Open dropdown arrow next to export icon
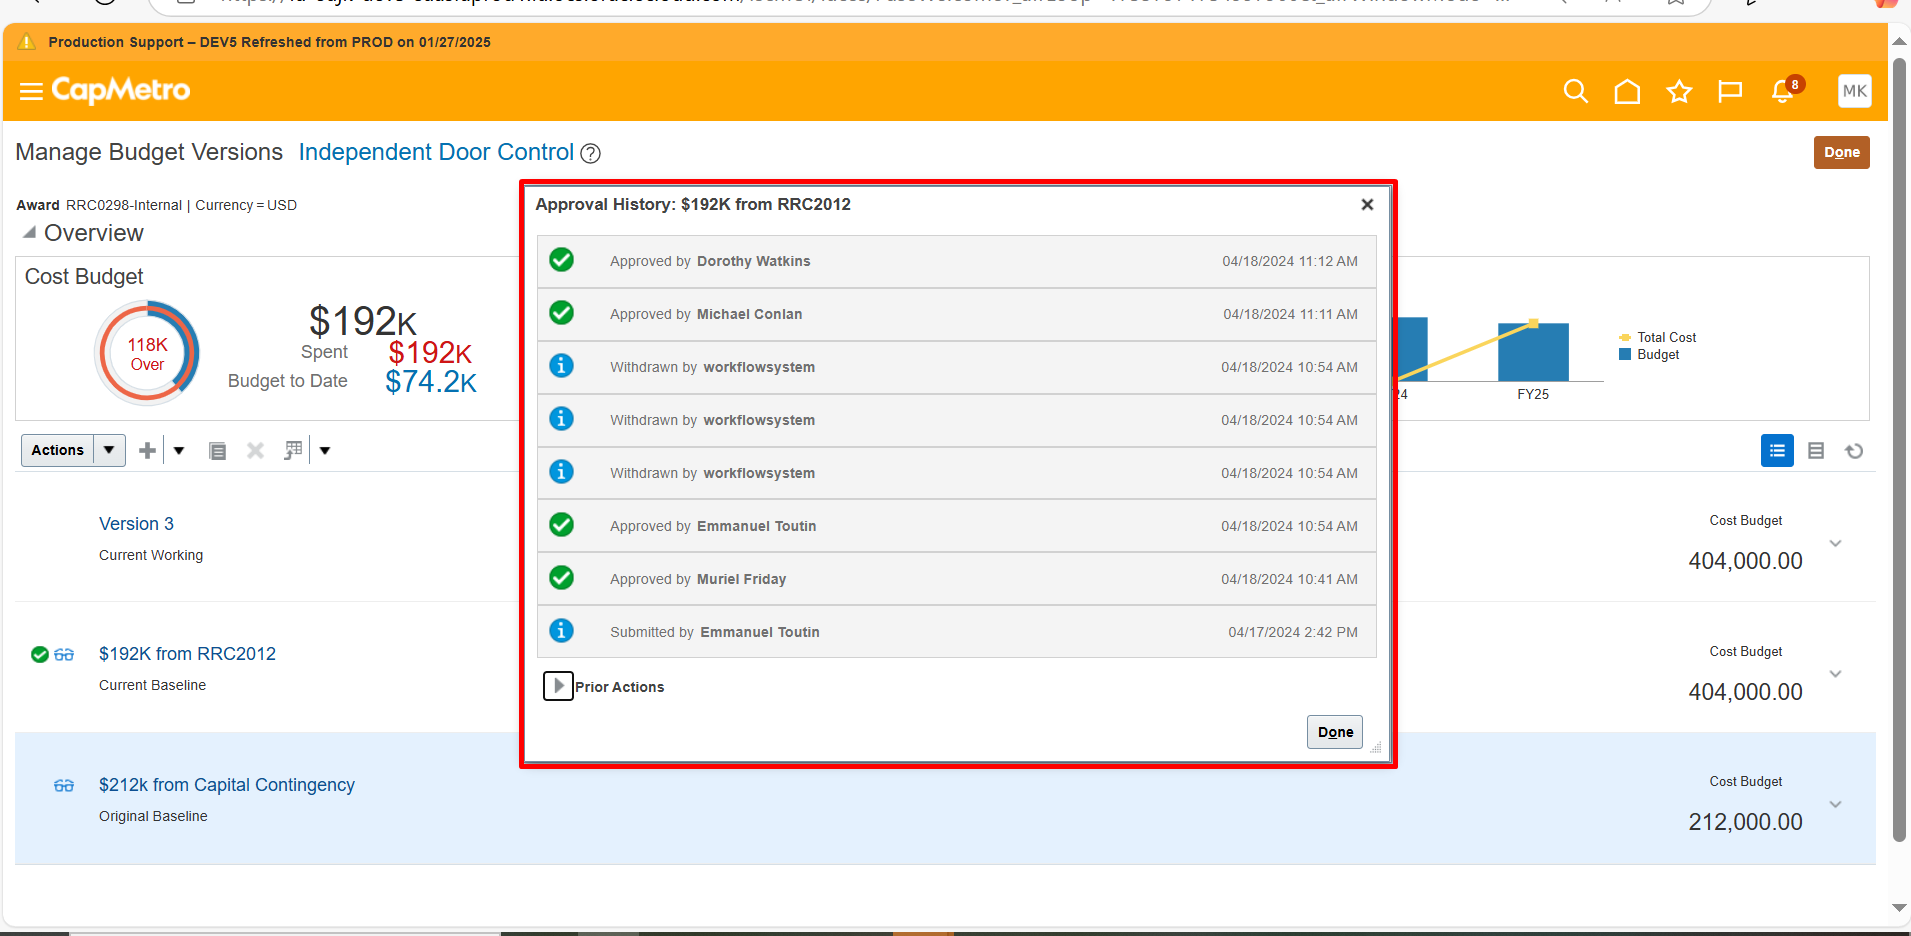 coord(325,451)
